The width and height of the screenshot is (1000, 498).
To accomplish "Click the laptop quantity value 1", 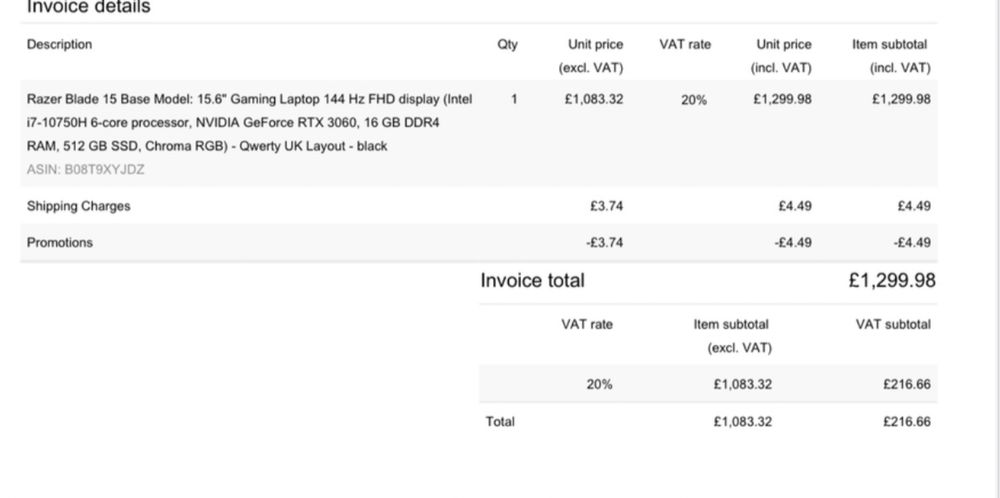I will (x=514, y=99).
